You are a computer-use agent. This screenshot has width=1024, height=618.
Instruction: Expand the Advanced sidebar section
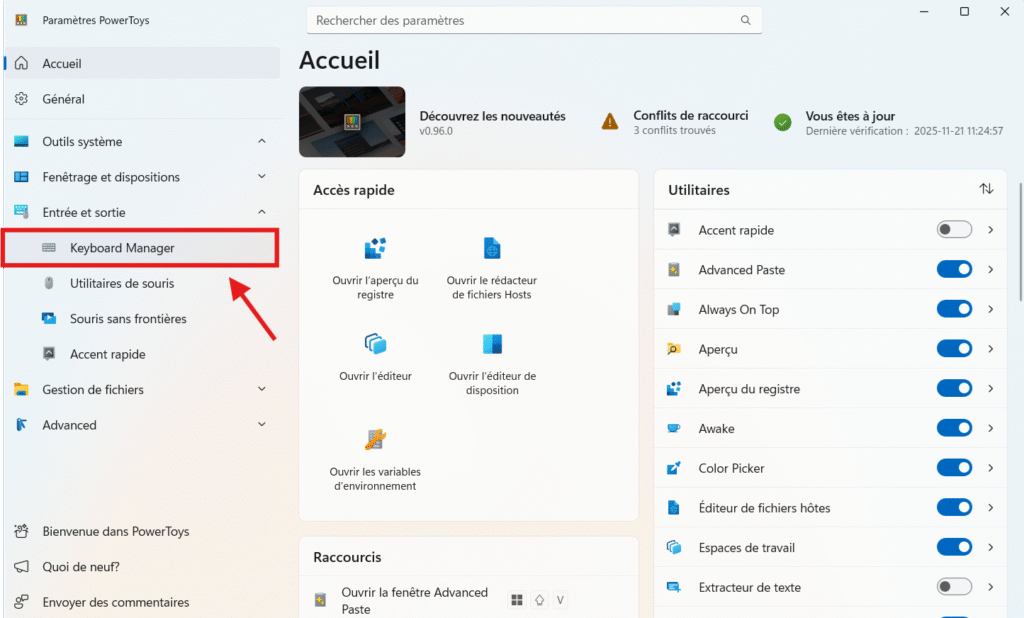pyautogui.click(x=262, y=425)
